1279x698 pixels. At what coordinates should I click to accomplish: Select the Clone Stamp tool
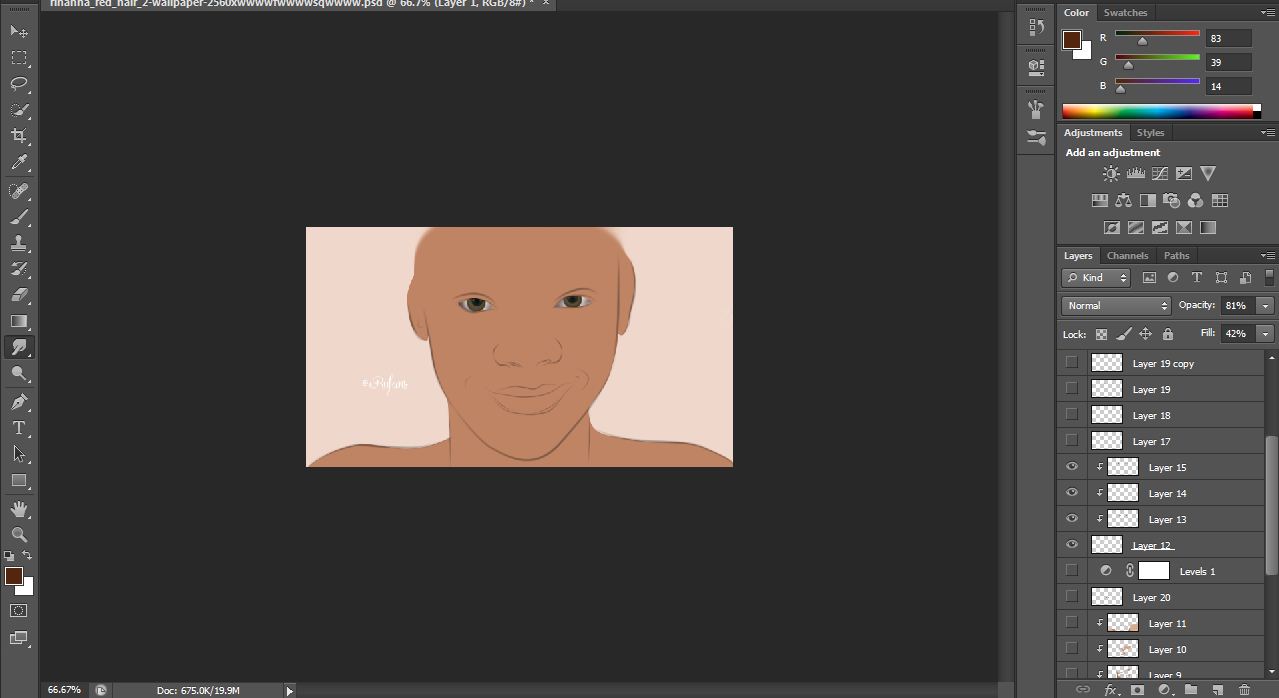coord(19,243)
